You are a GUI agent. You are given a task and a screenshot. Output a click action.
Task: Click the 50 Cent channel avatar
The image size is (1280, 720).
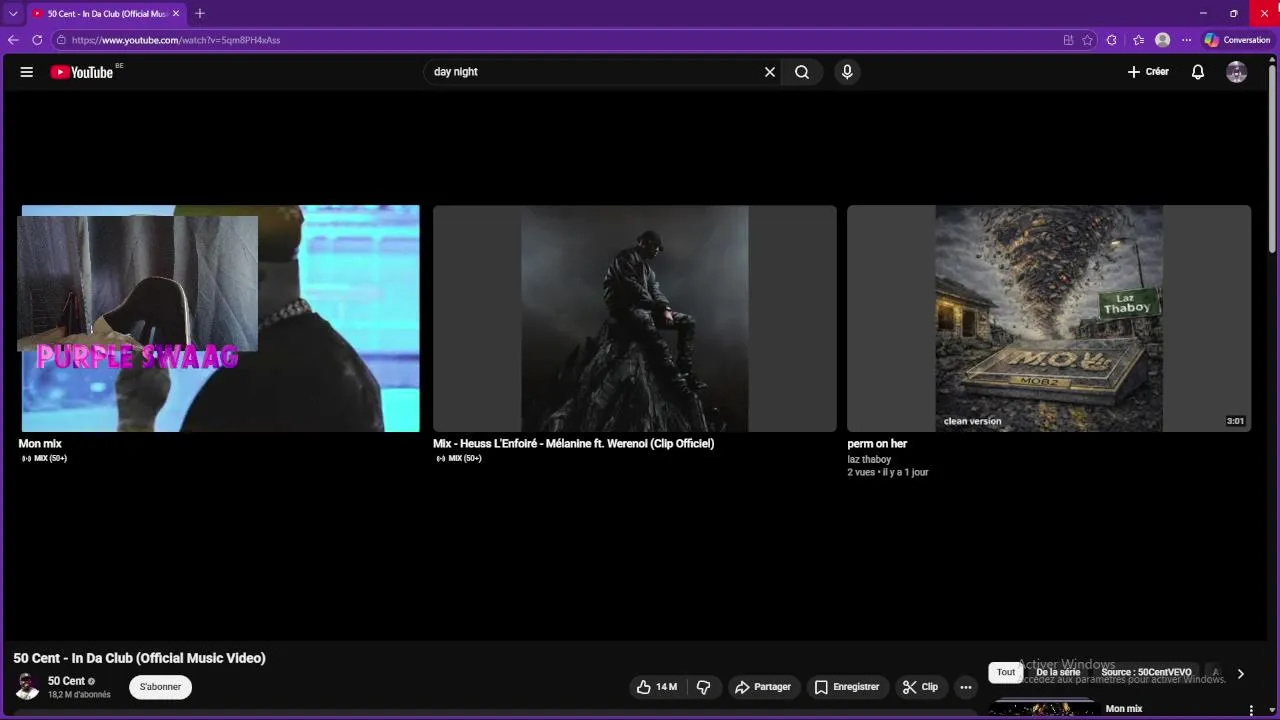tap(27, 686)
